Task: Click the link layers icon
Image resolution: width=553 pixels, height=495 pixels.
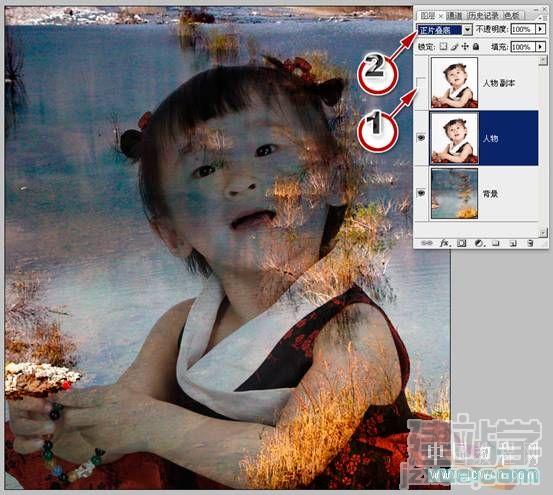Action: (427, 243)
